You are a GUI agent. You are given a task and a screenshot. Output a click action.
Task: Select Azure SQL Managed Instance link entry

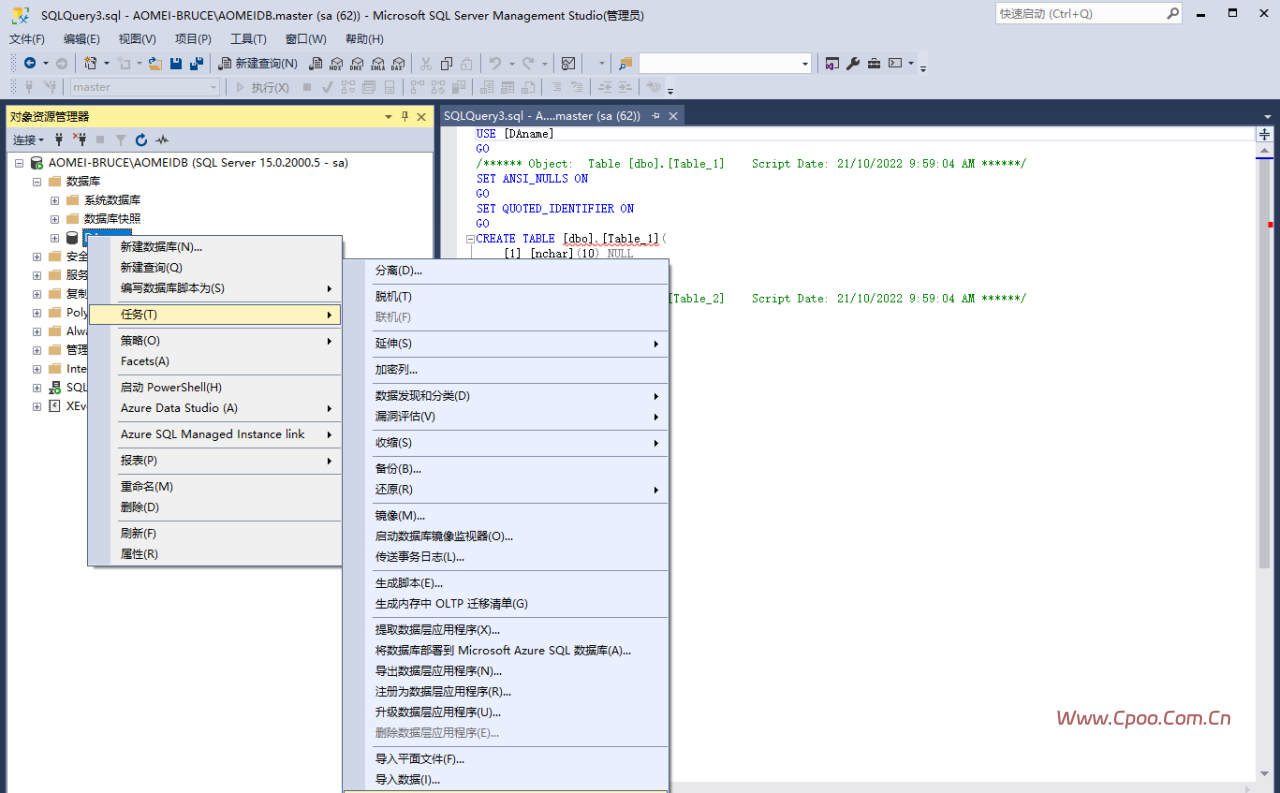[215, 434]
